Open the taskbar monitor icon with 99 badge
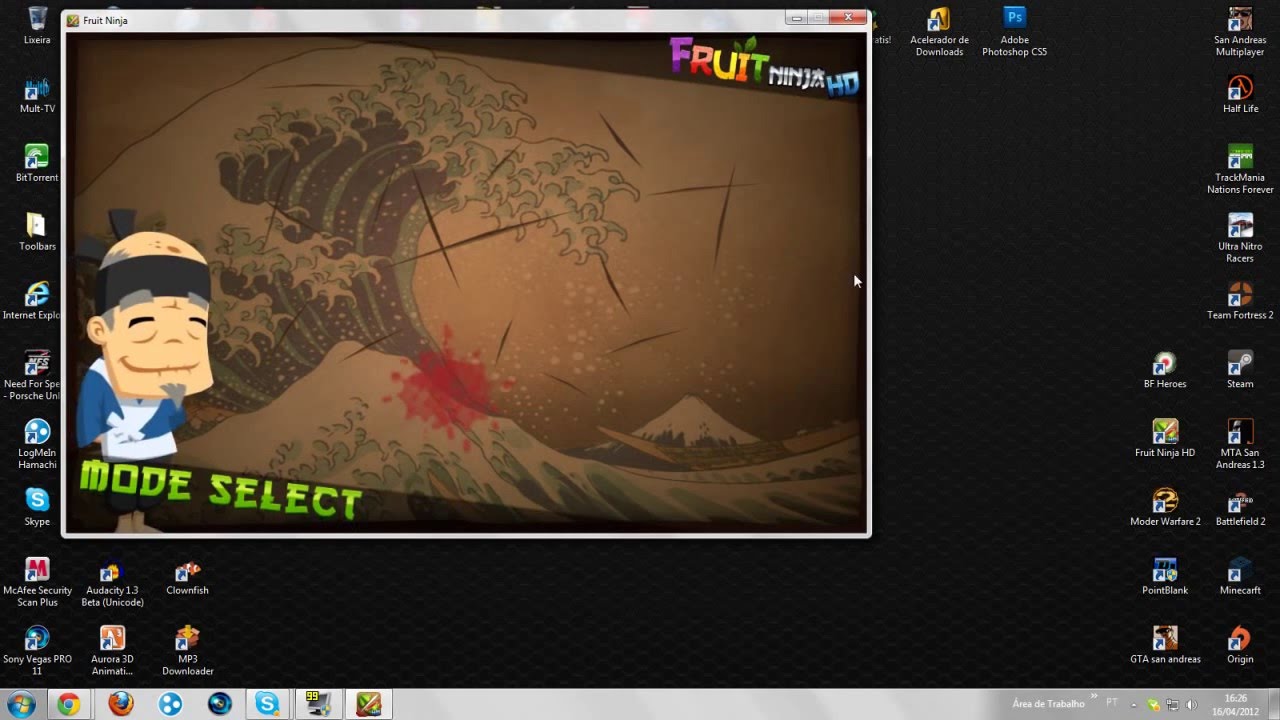The width and height of the screenshot is (1280, 720). coord(318,705)
